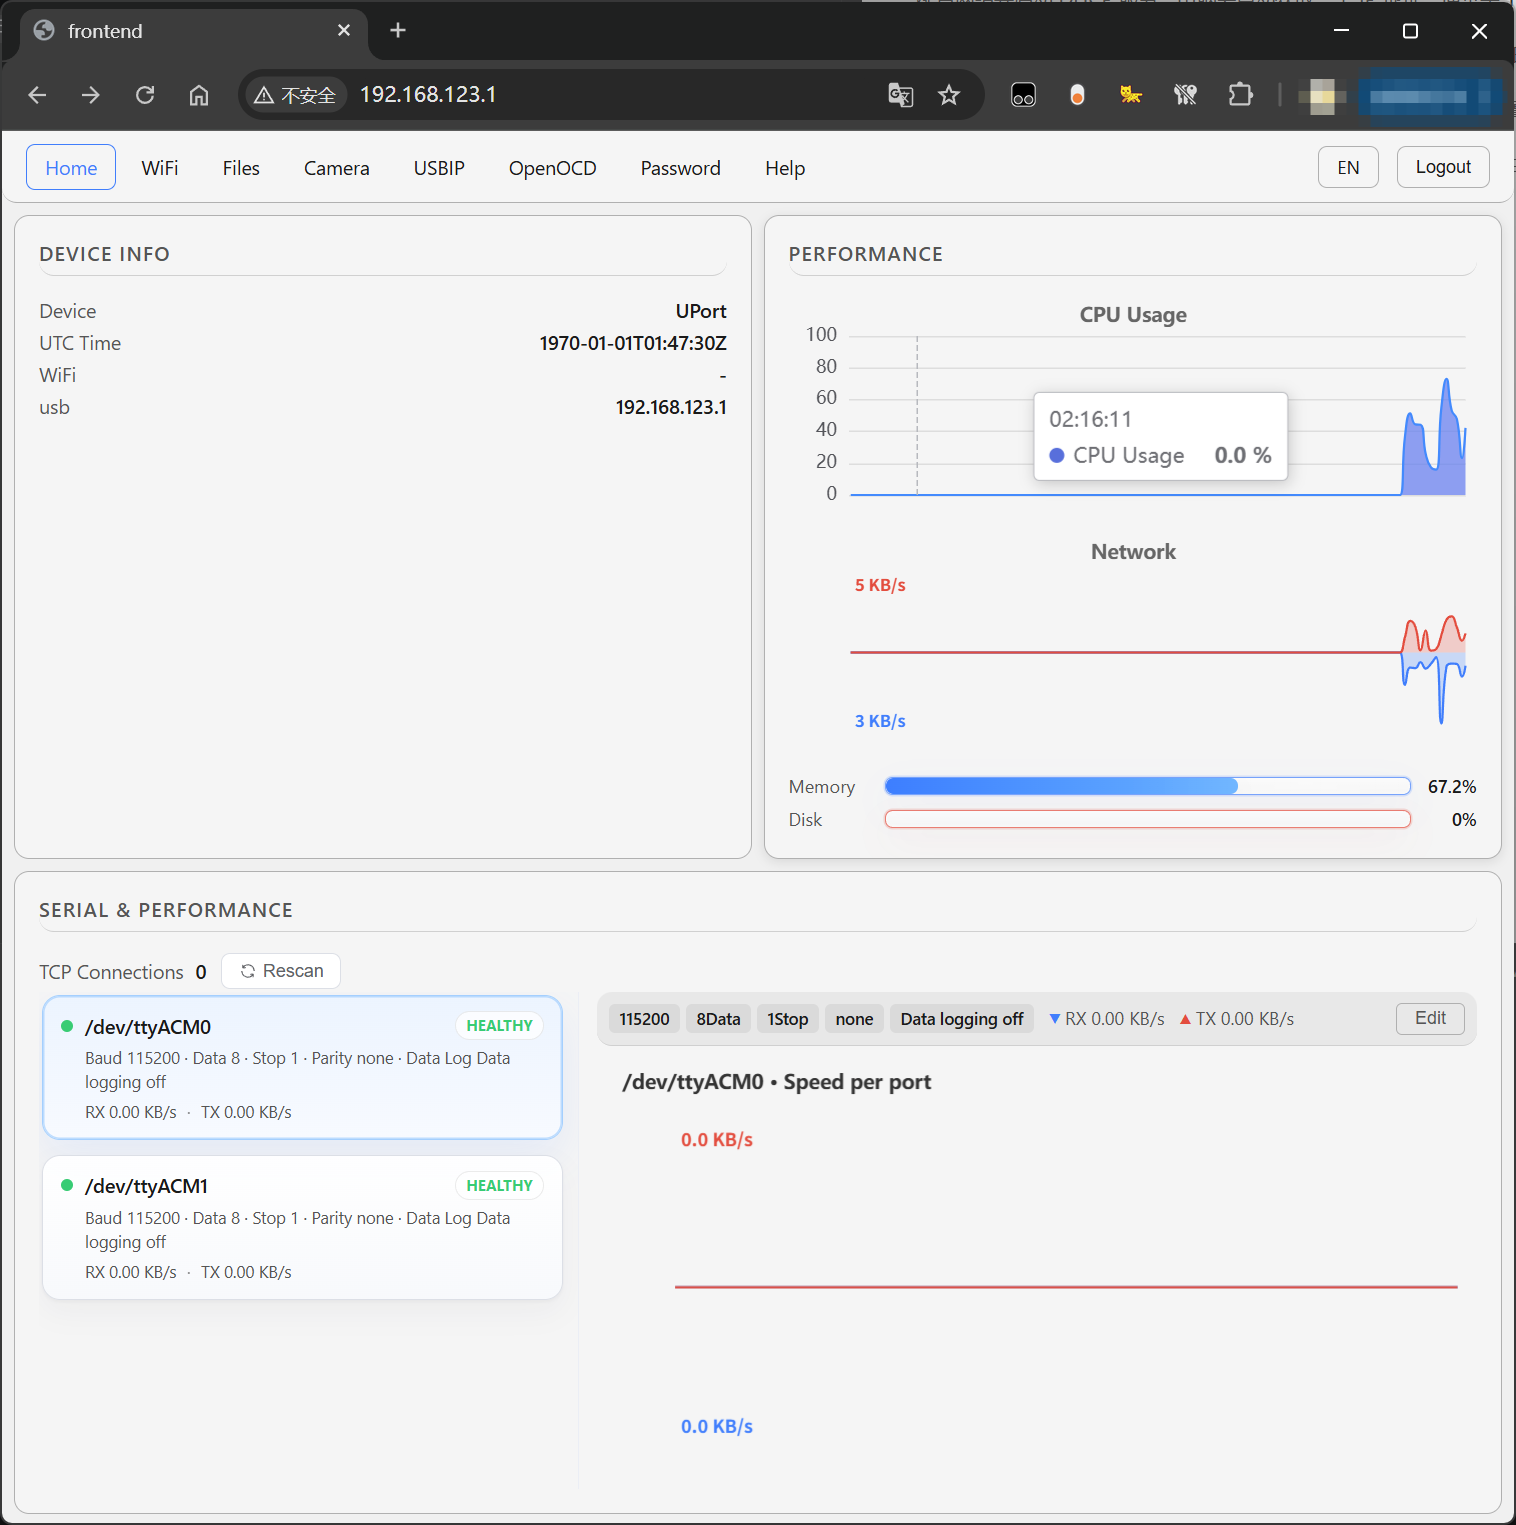Viewport: 1516px width, 1525px height.
Task: Click the TX 0.00 KB/s indicator in toolbar
Action: pos(1237,1019)
